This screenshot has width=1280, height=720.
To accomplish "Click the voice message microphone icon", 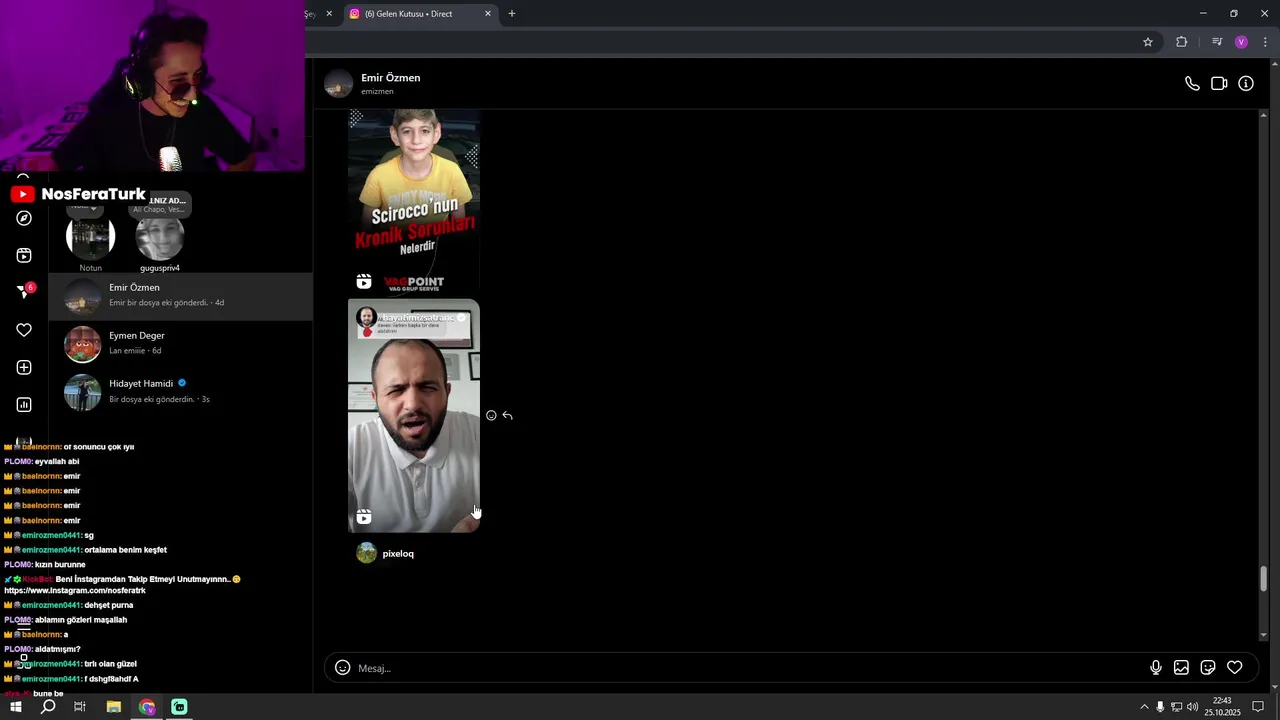I will click(1156, 668).
